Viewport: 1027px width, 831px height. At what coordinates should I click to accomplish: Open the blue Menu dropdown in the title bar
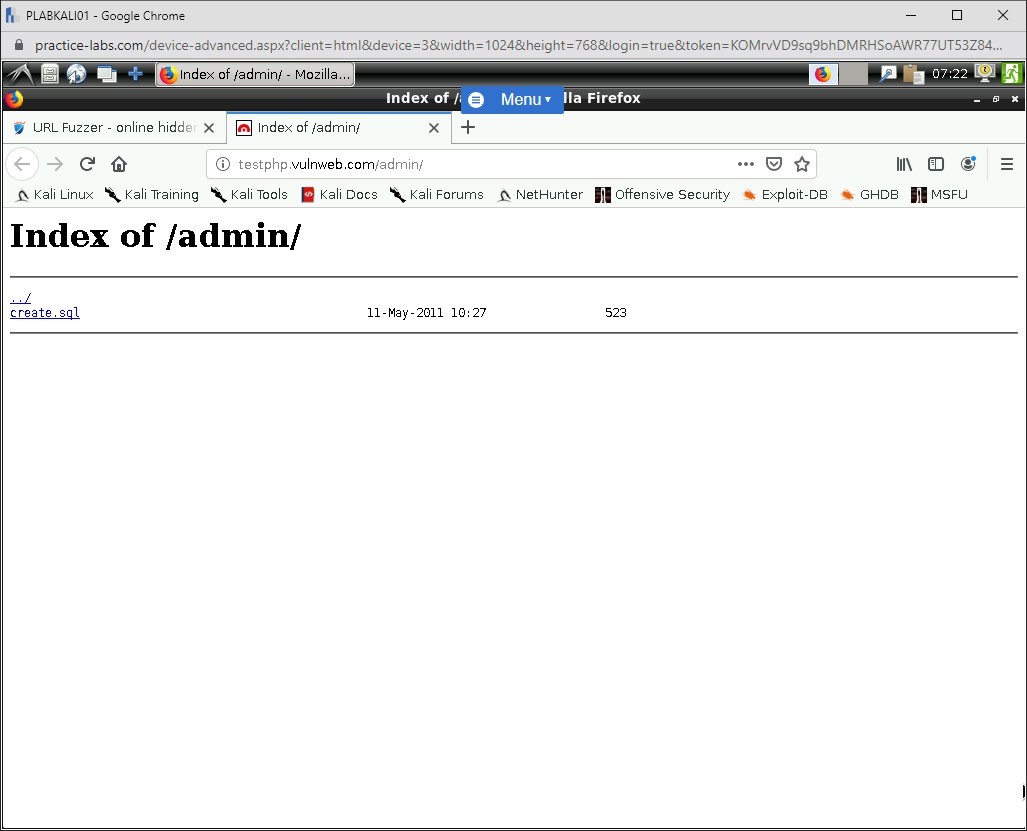coord(521,98)
